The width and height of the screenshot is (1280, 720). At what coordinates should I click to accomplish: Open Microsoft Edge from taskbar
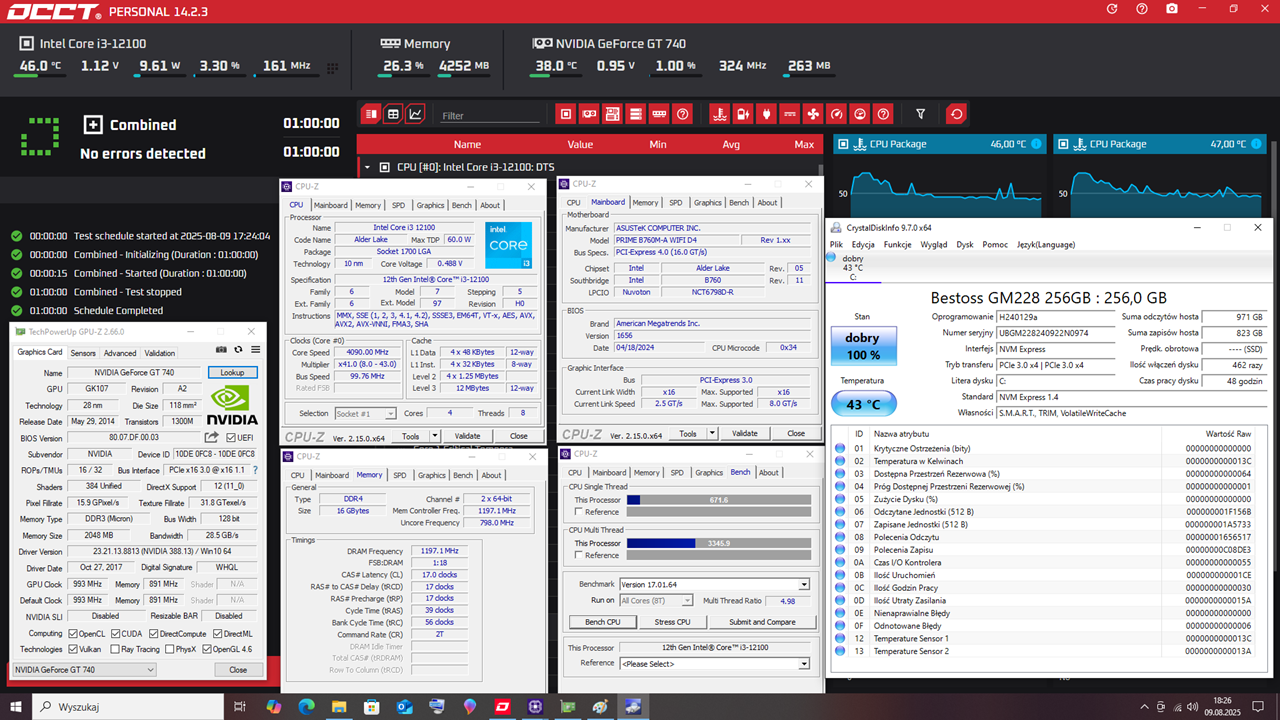tap(306, 706)
